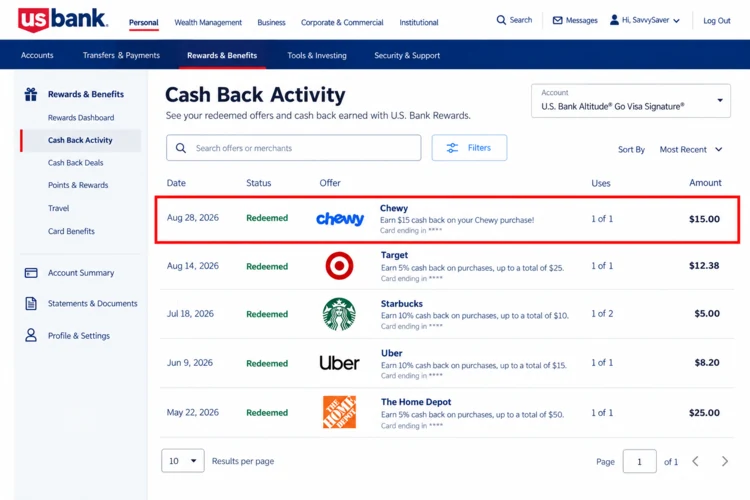Open Transfers & Payments menu
Viewport: 750px width, 500px height.
(x=121, y=55)
